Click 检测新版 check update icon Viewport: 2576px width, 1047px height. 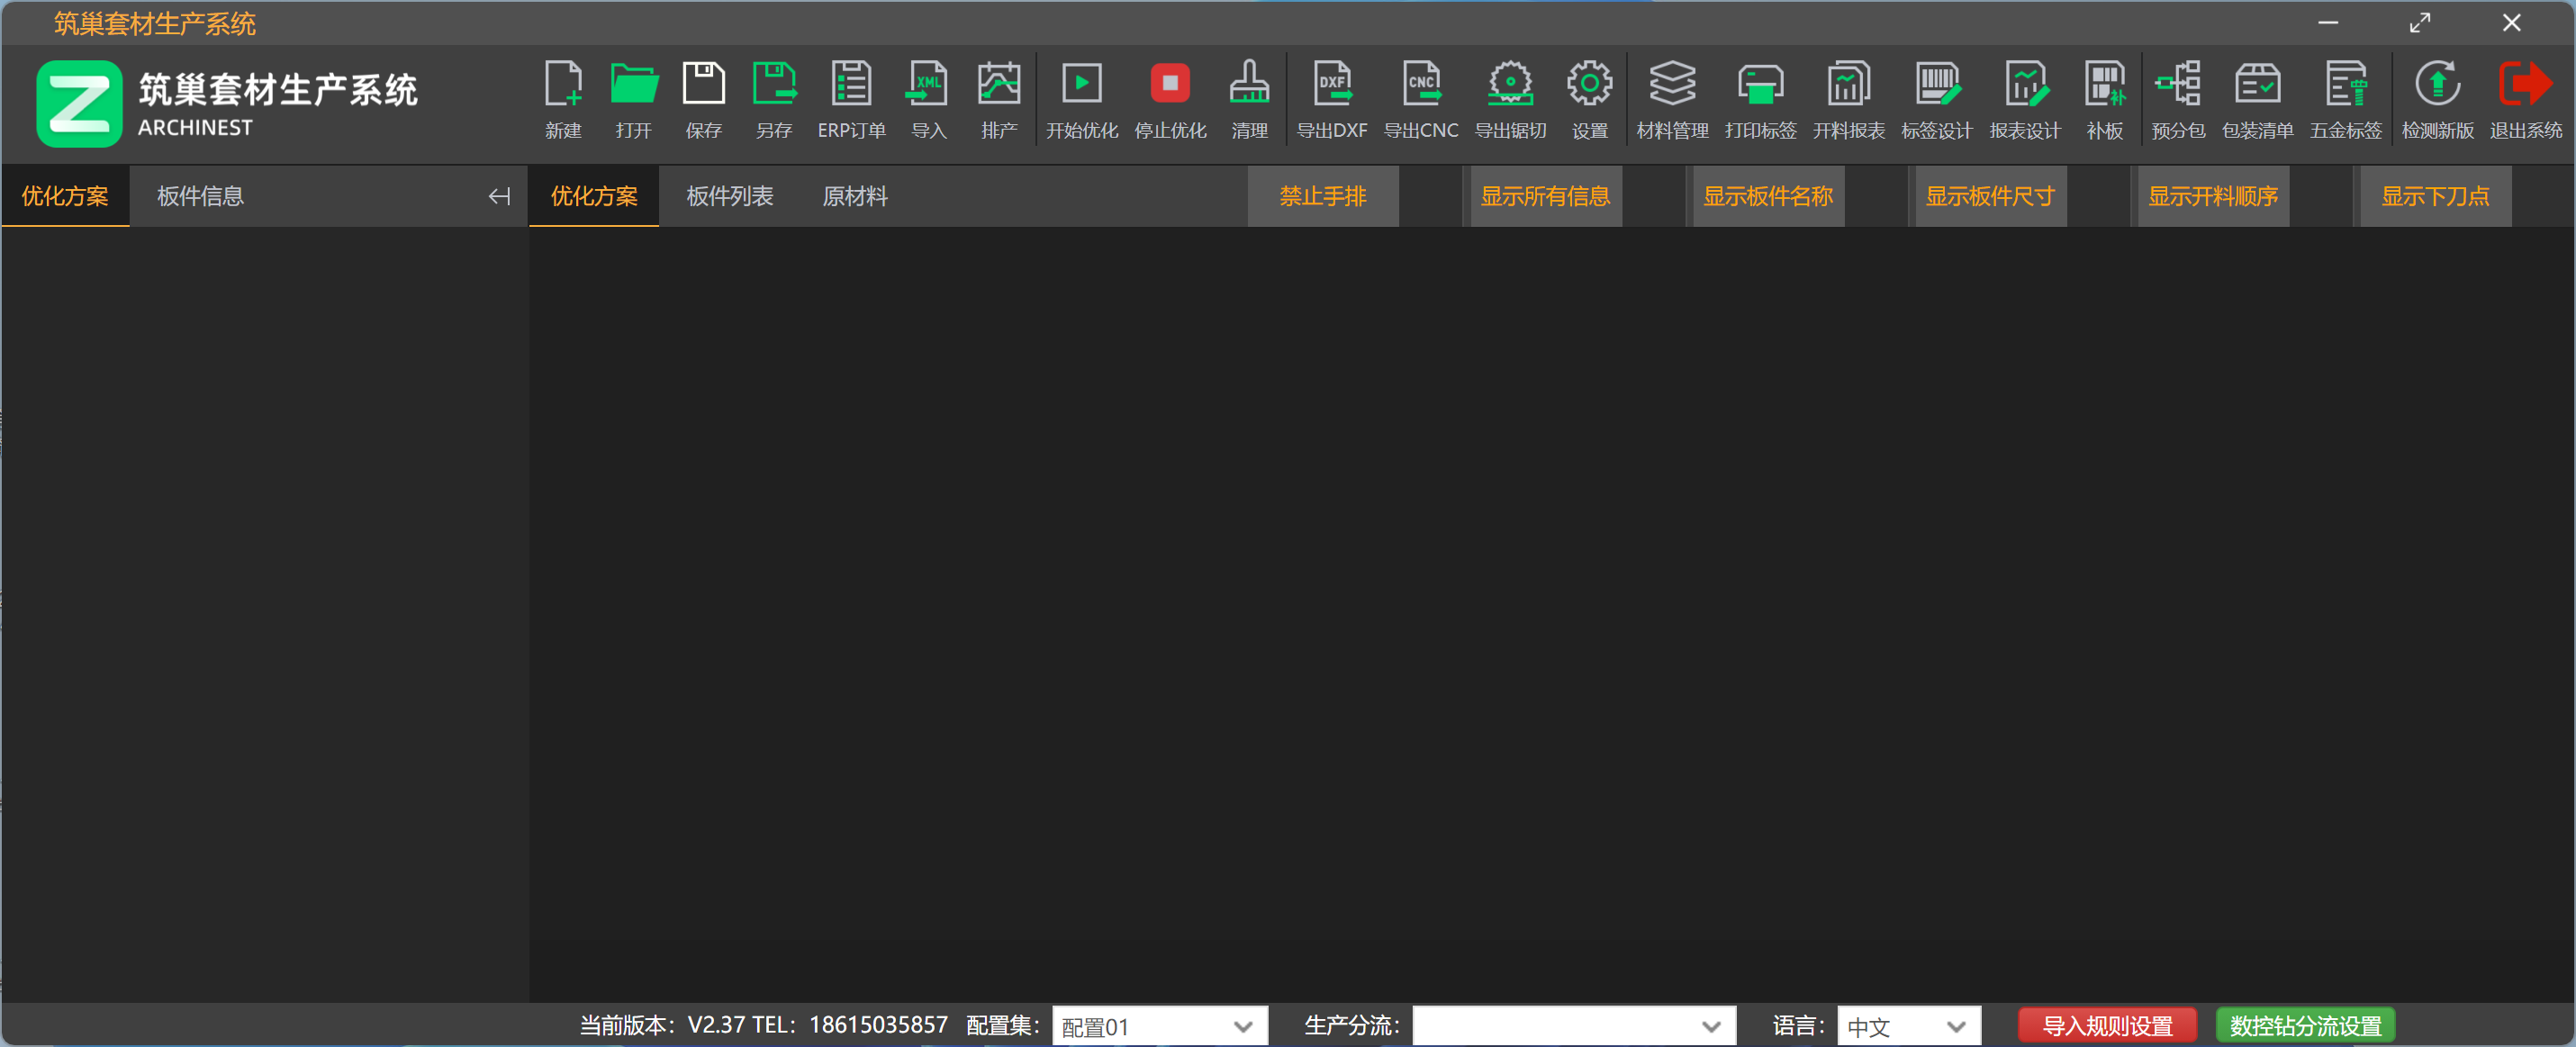coord(2437,85)
